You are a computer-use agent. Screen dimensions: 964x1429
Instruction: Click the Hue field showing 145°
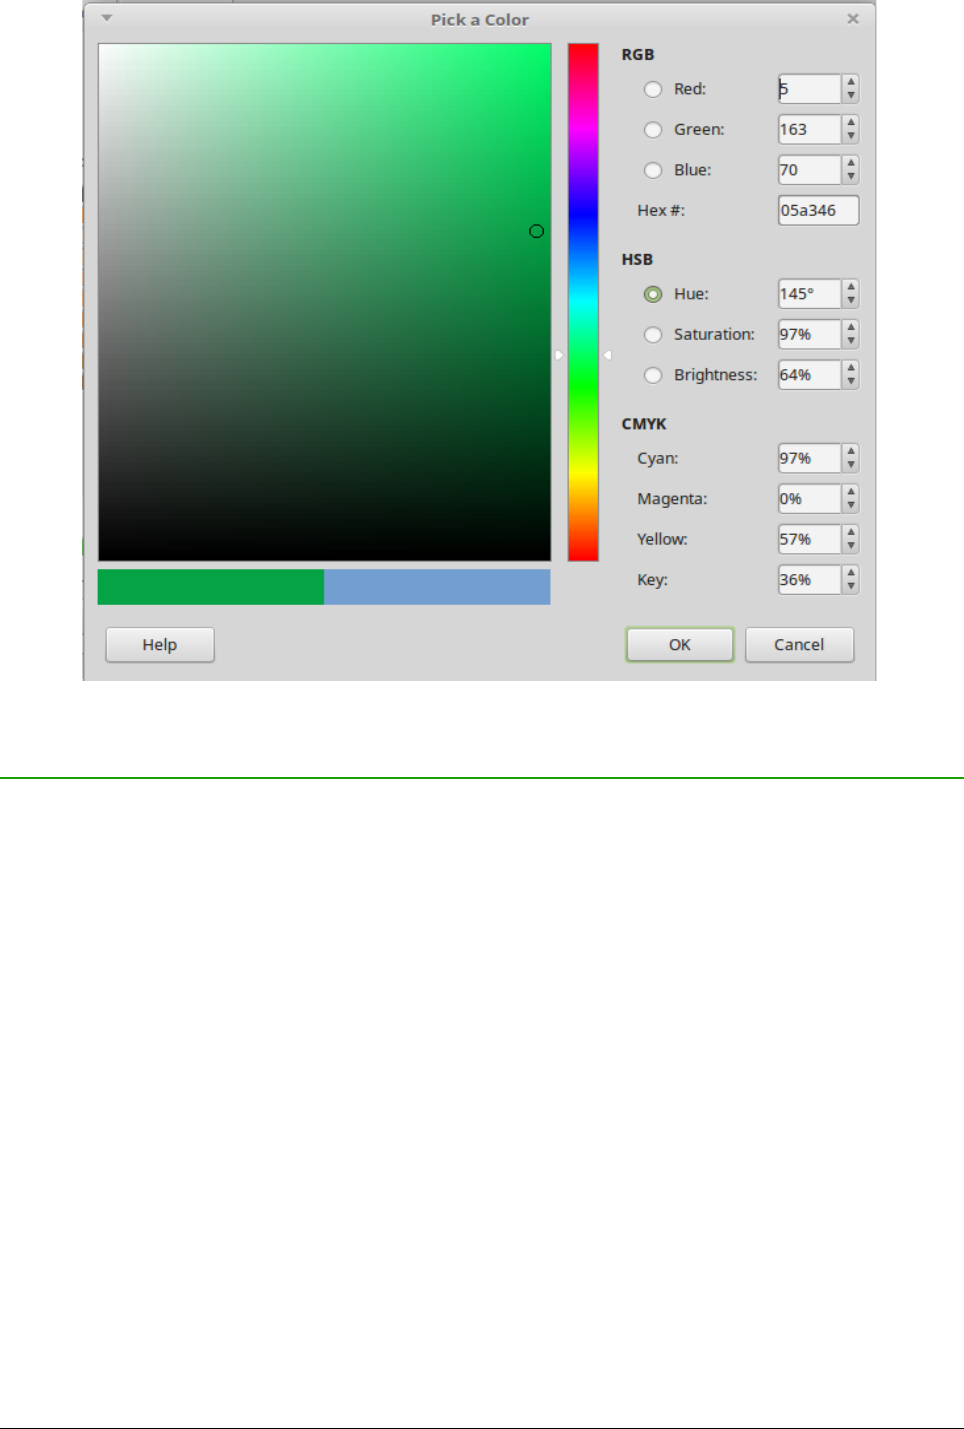click(x=810, y=294)
